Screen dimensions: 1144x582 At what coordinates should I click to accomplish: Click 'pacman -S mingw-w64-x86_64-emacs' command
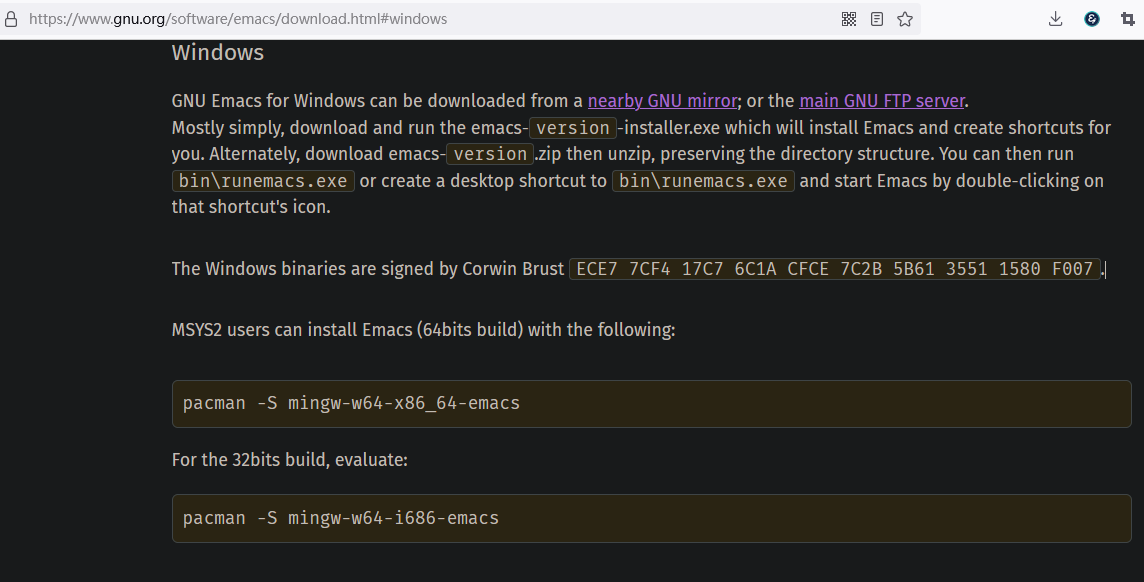click(351, 403)
